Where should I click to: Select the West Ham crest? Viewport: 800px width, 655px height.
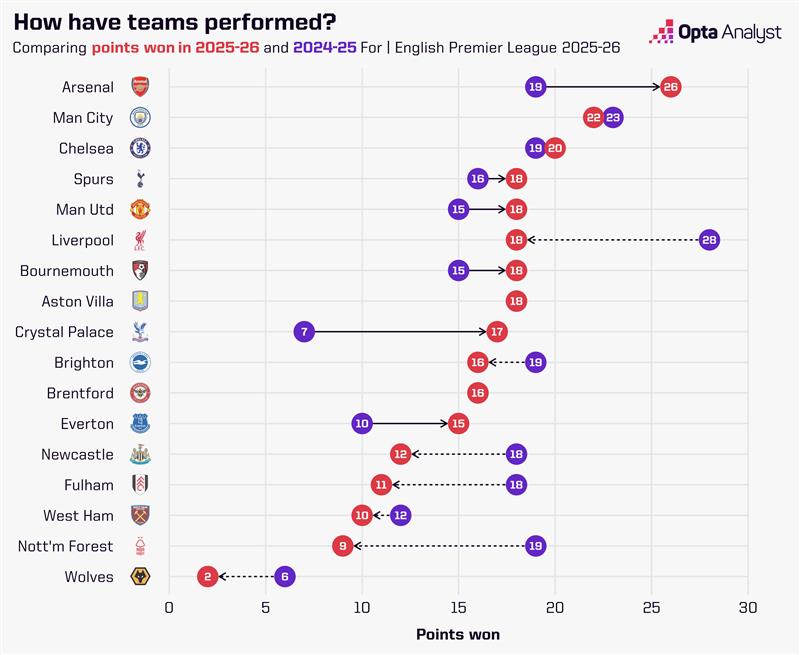140,515
